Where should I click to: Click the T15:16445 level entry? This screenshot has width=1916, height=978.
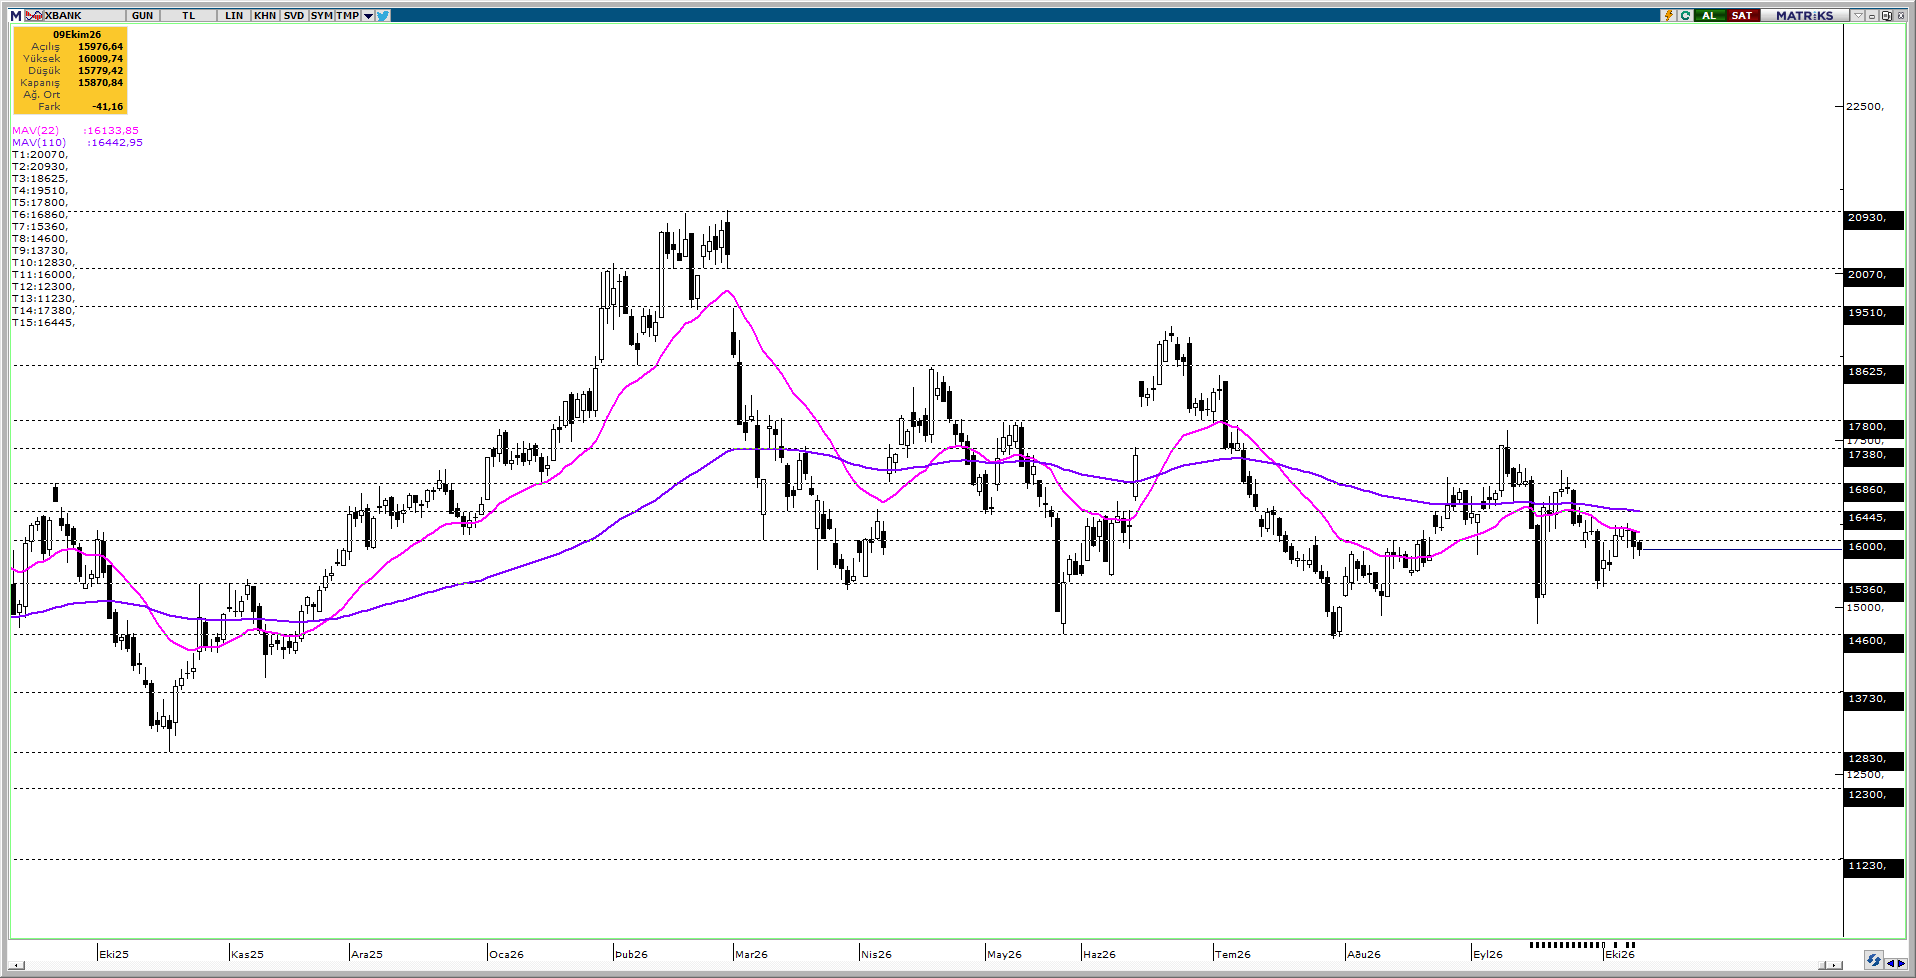coord(43,322)
